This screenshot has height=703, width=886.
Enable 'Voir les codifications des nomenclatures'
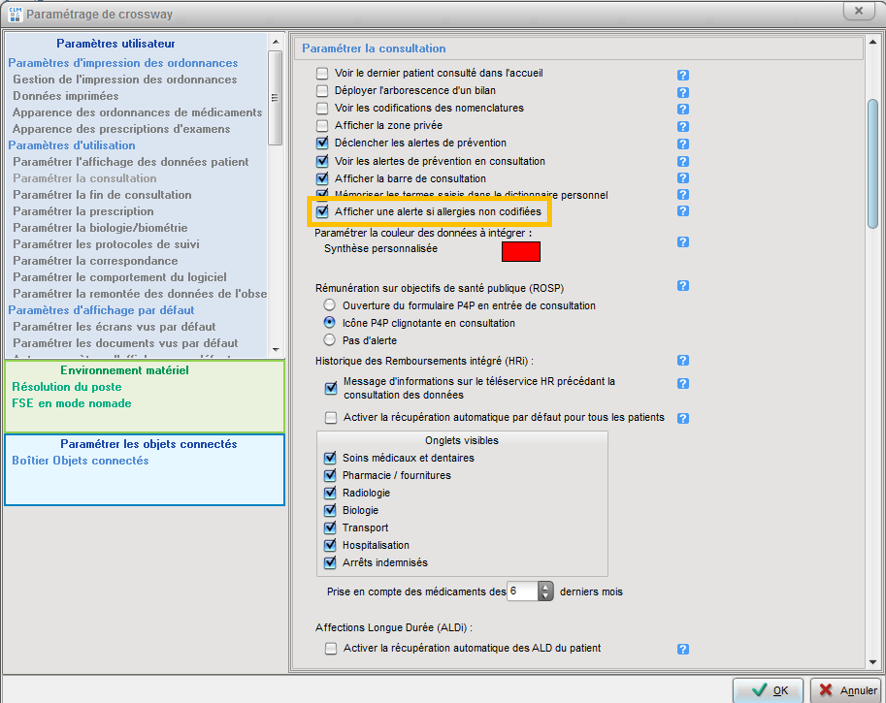point(322,108)
